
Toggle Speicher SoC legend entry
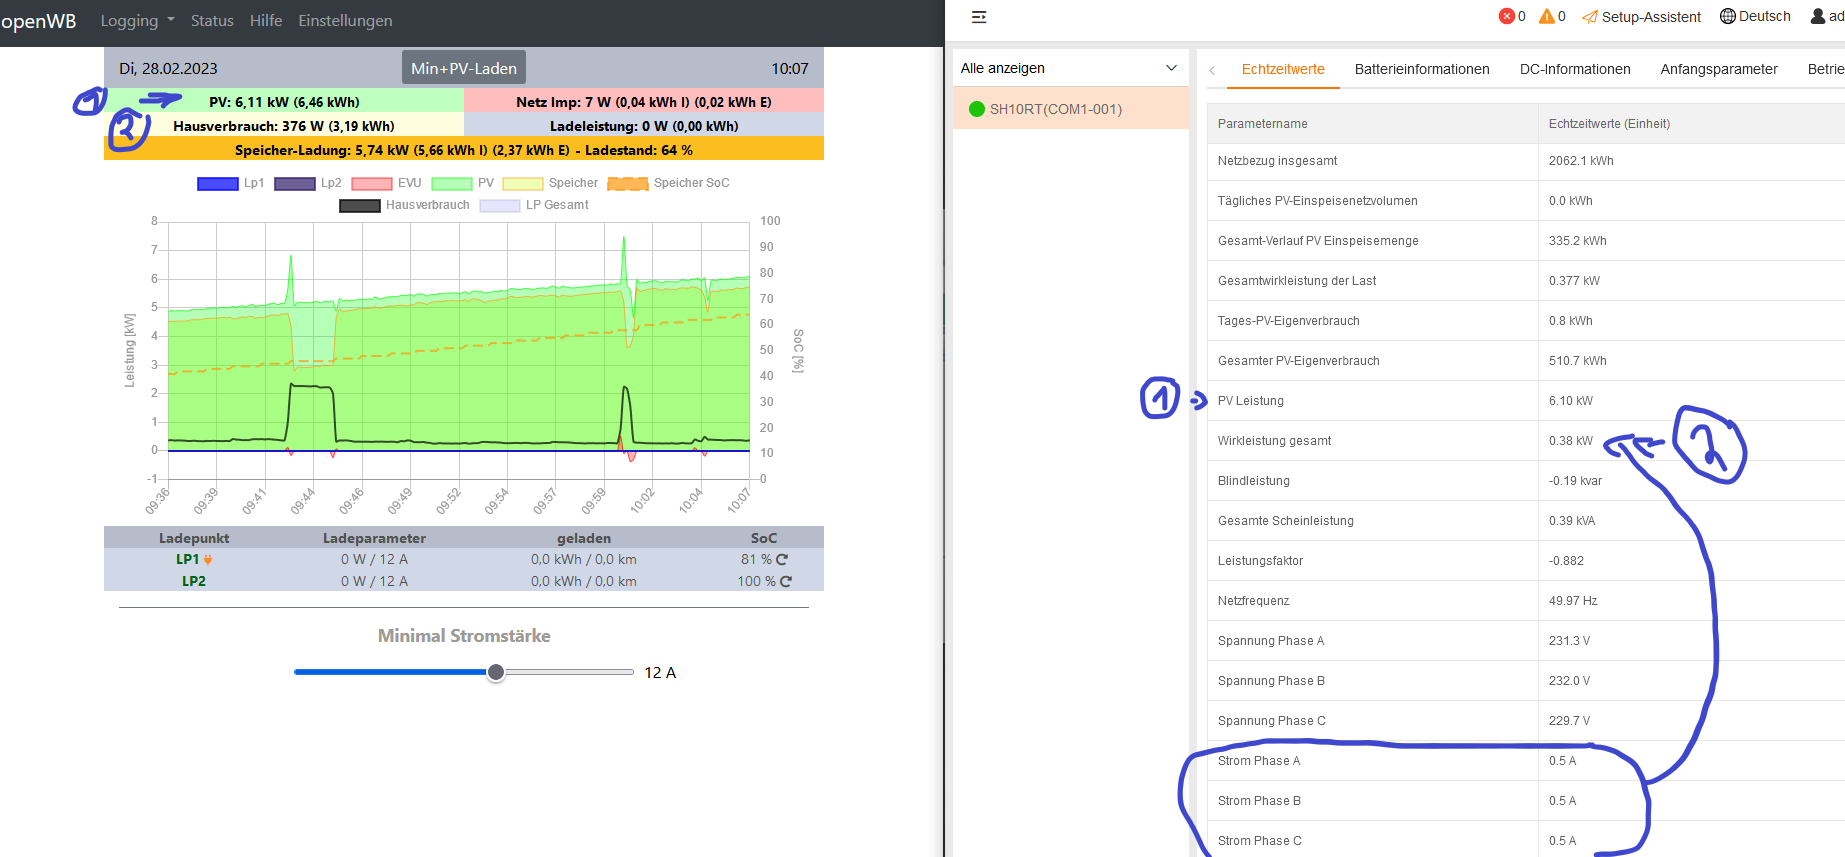668,183
